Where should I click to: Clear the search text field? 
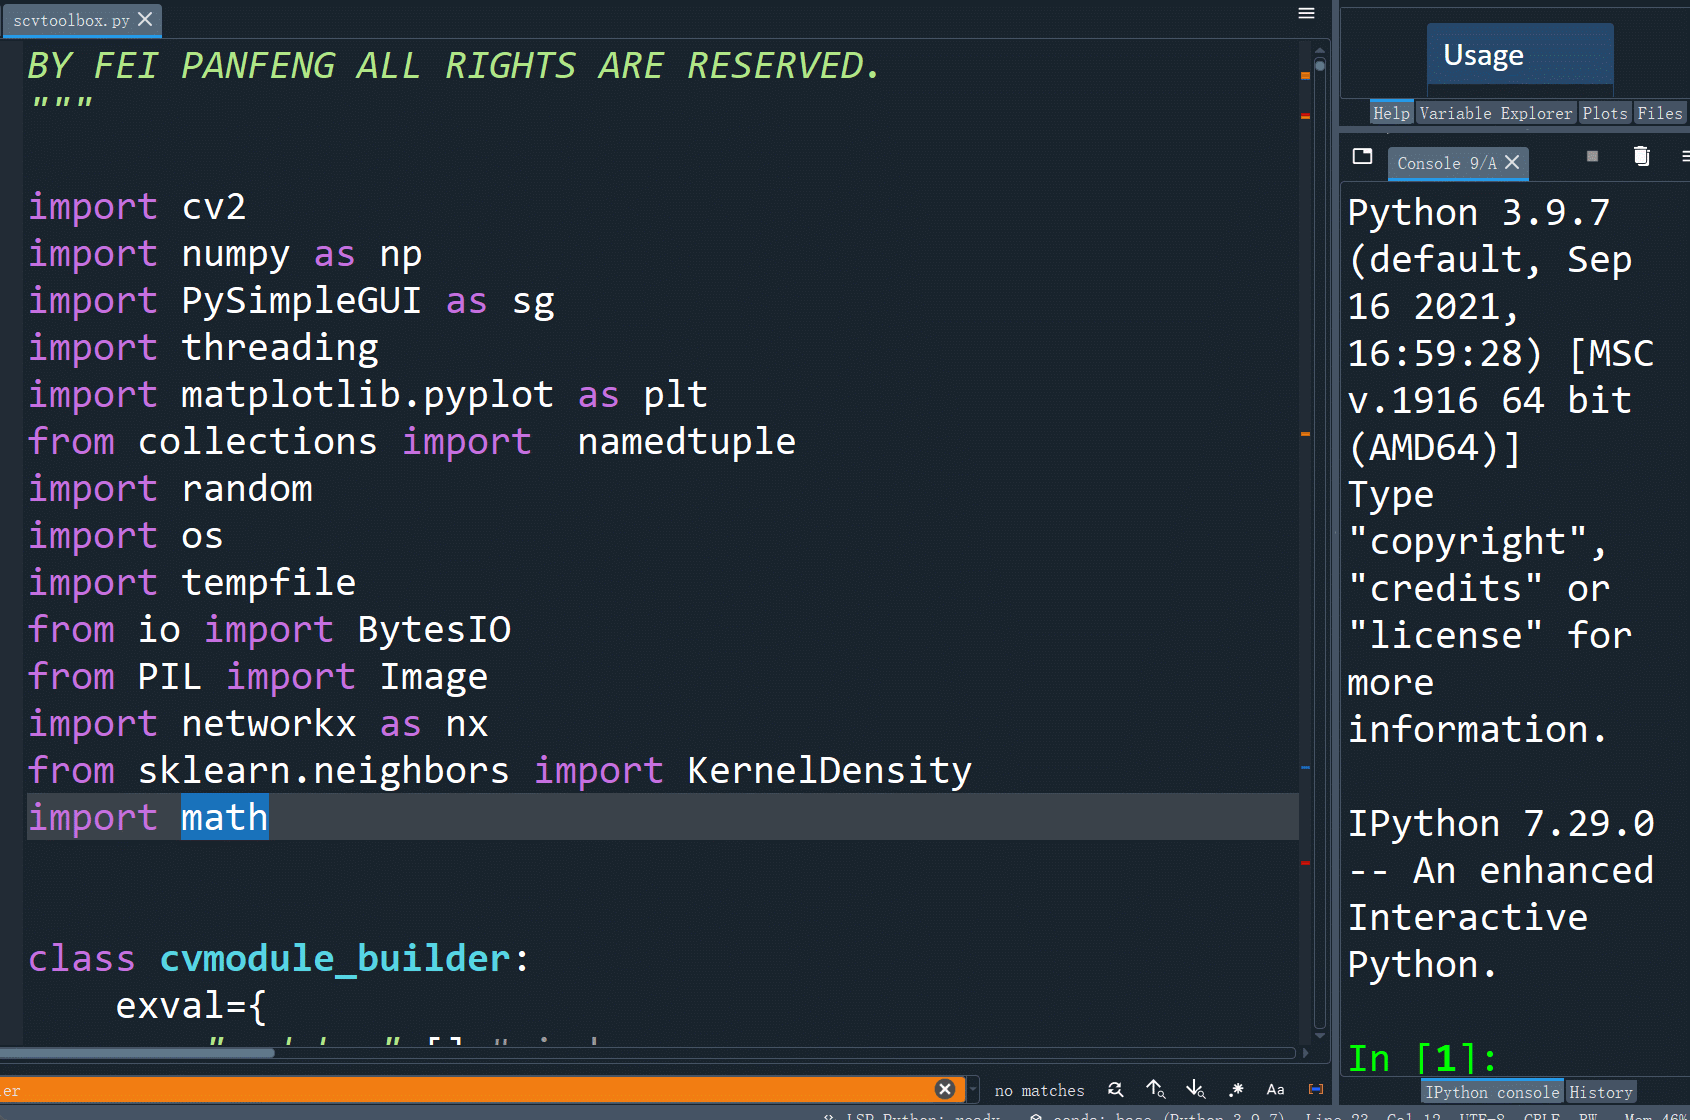944,1089
